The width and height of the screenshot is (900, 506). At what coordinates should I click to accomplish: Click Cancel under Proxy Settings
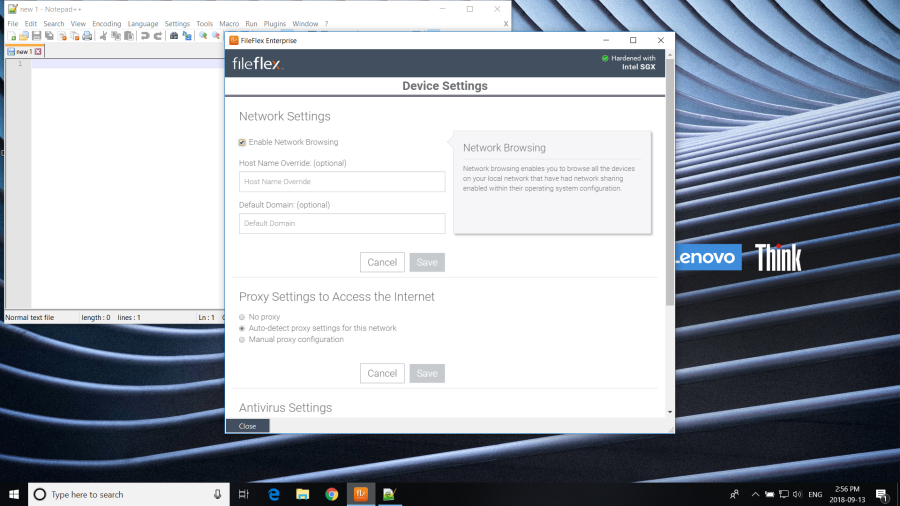[x=382, y=373]
